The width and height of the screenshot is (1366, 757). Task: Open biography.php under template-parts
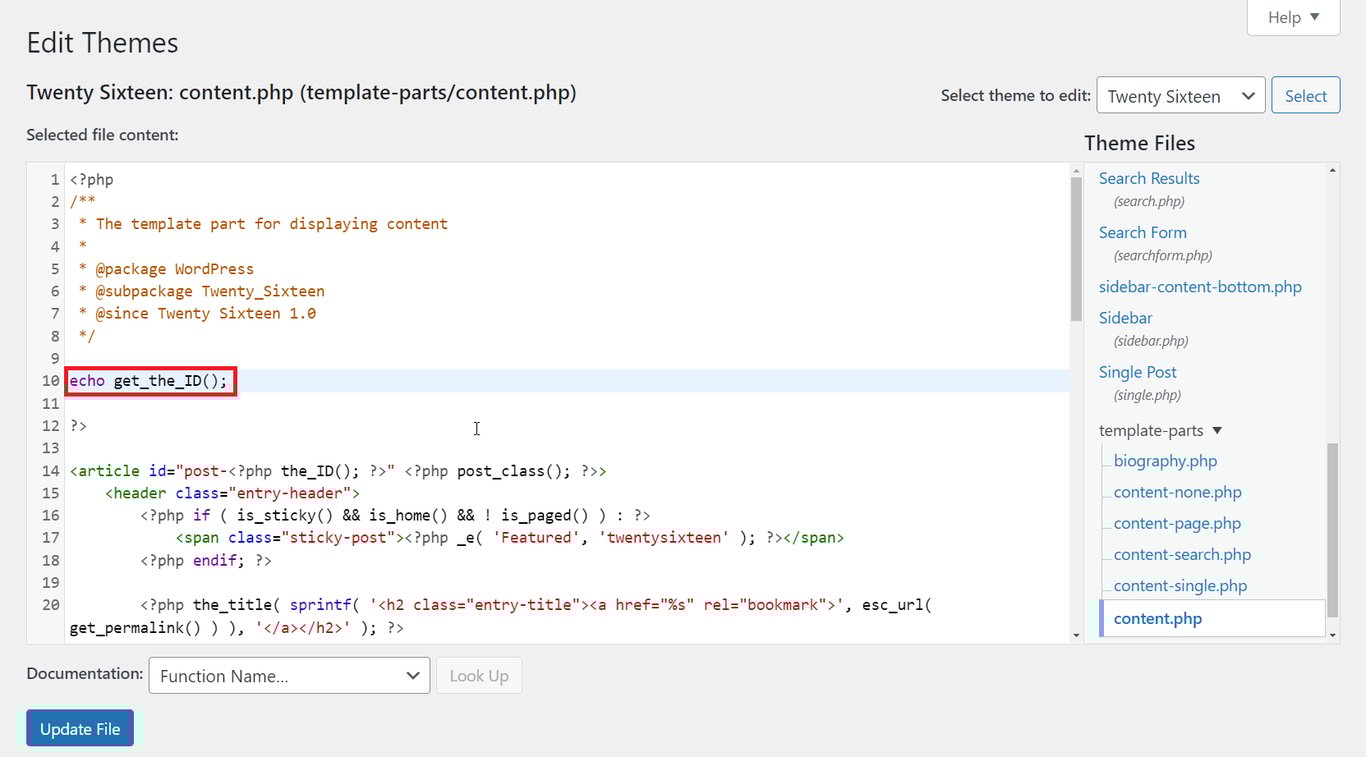(1165, 460)
